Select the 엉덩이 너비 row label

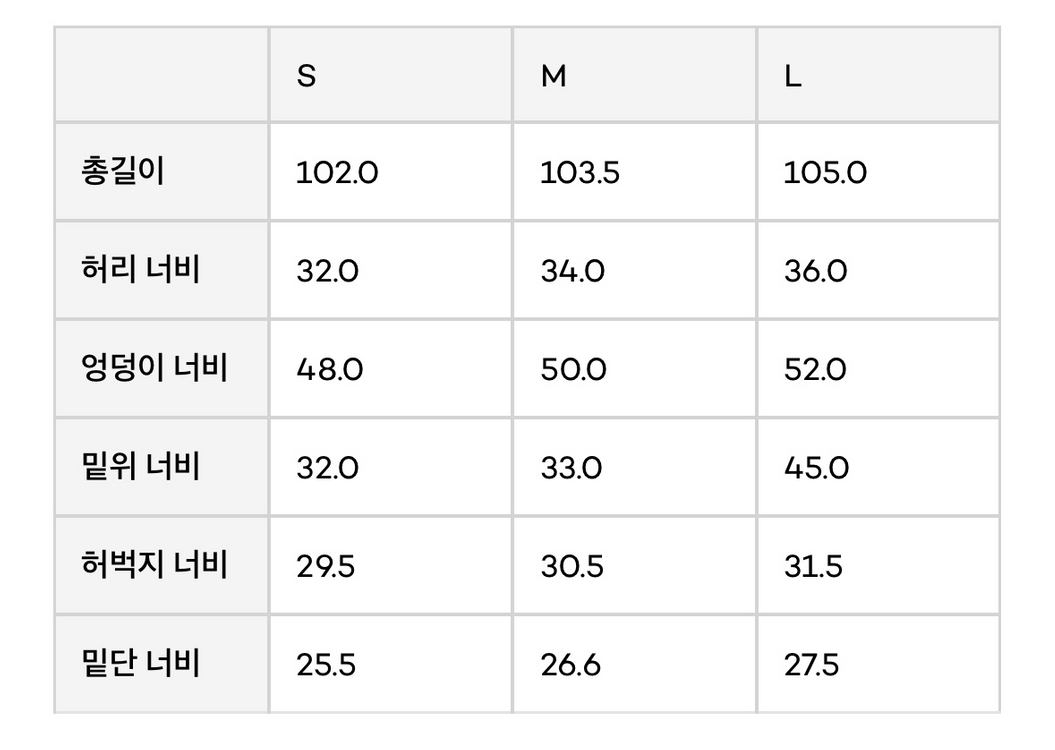click(154, 368)
